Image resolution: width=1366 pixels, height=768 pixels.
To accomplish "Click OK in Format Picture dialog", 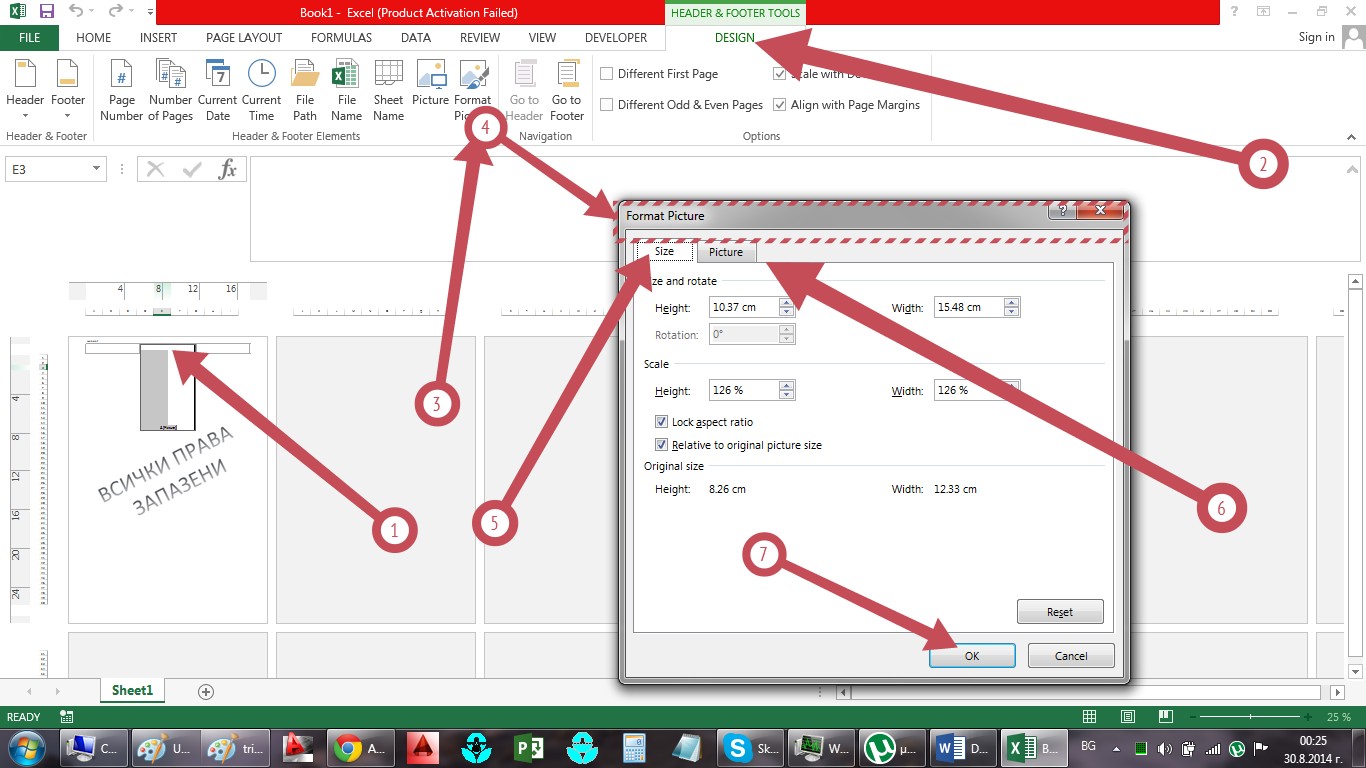I will click(x=972, y=656).
